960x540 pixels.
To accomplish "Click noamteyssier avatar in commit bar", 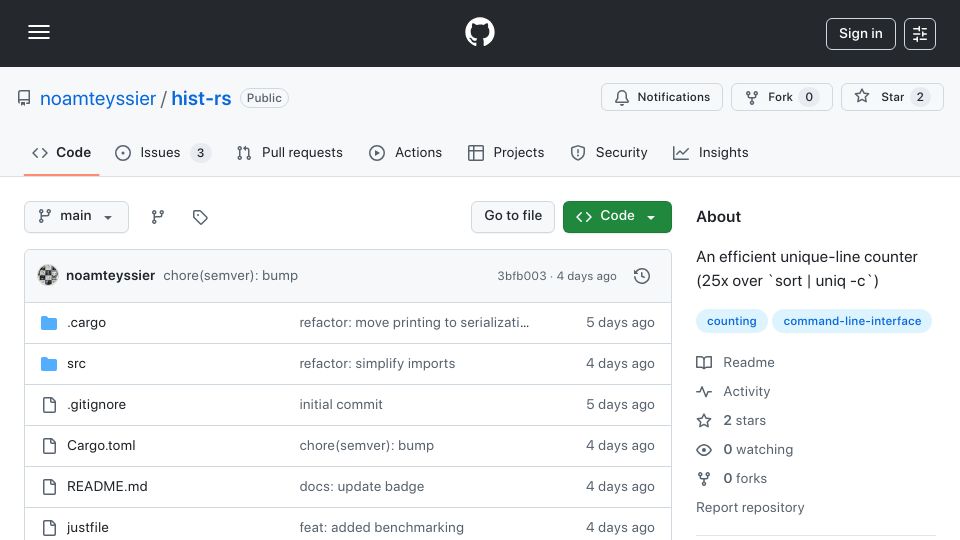I will pyautogui.click(x=48, y=276).
